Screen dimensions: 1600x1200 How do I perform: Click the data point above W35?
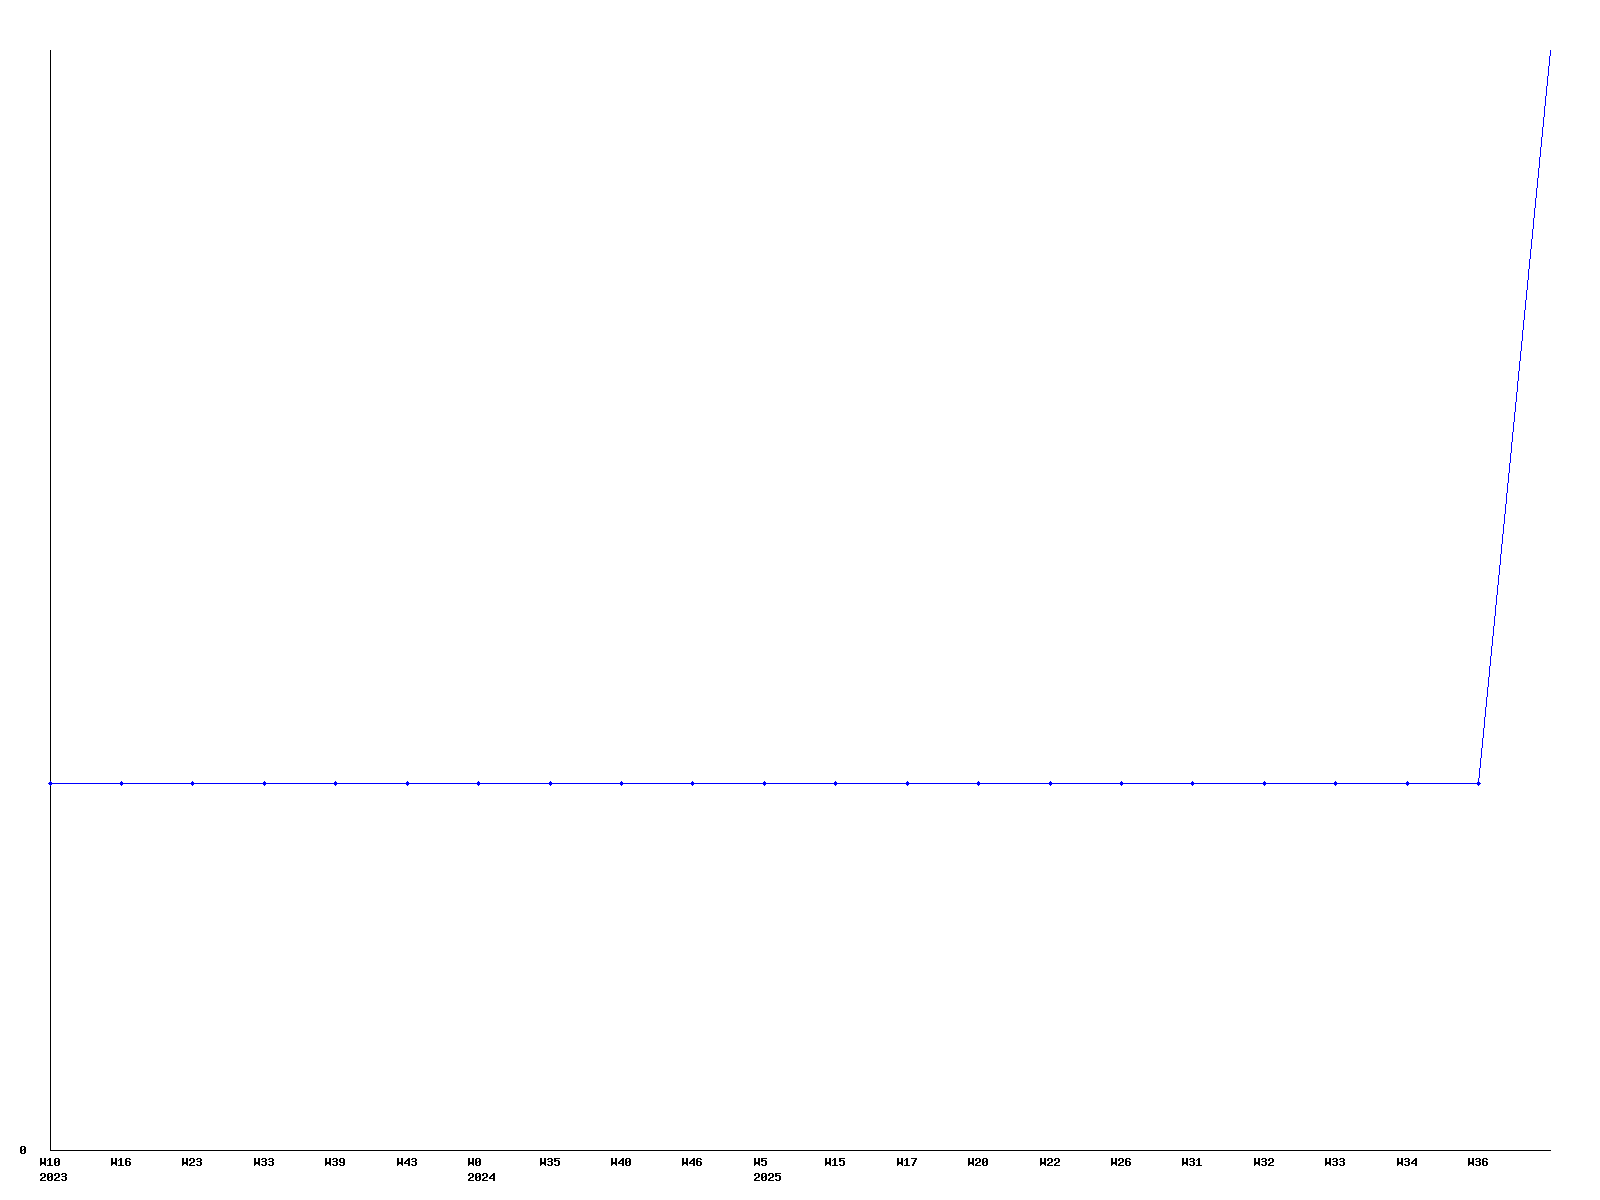(x=550, y=783)
